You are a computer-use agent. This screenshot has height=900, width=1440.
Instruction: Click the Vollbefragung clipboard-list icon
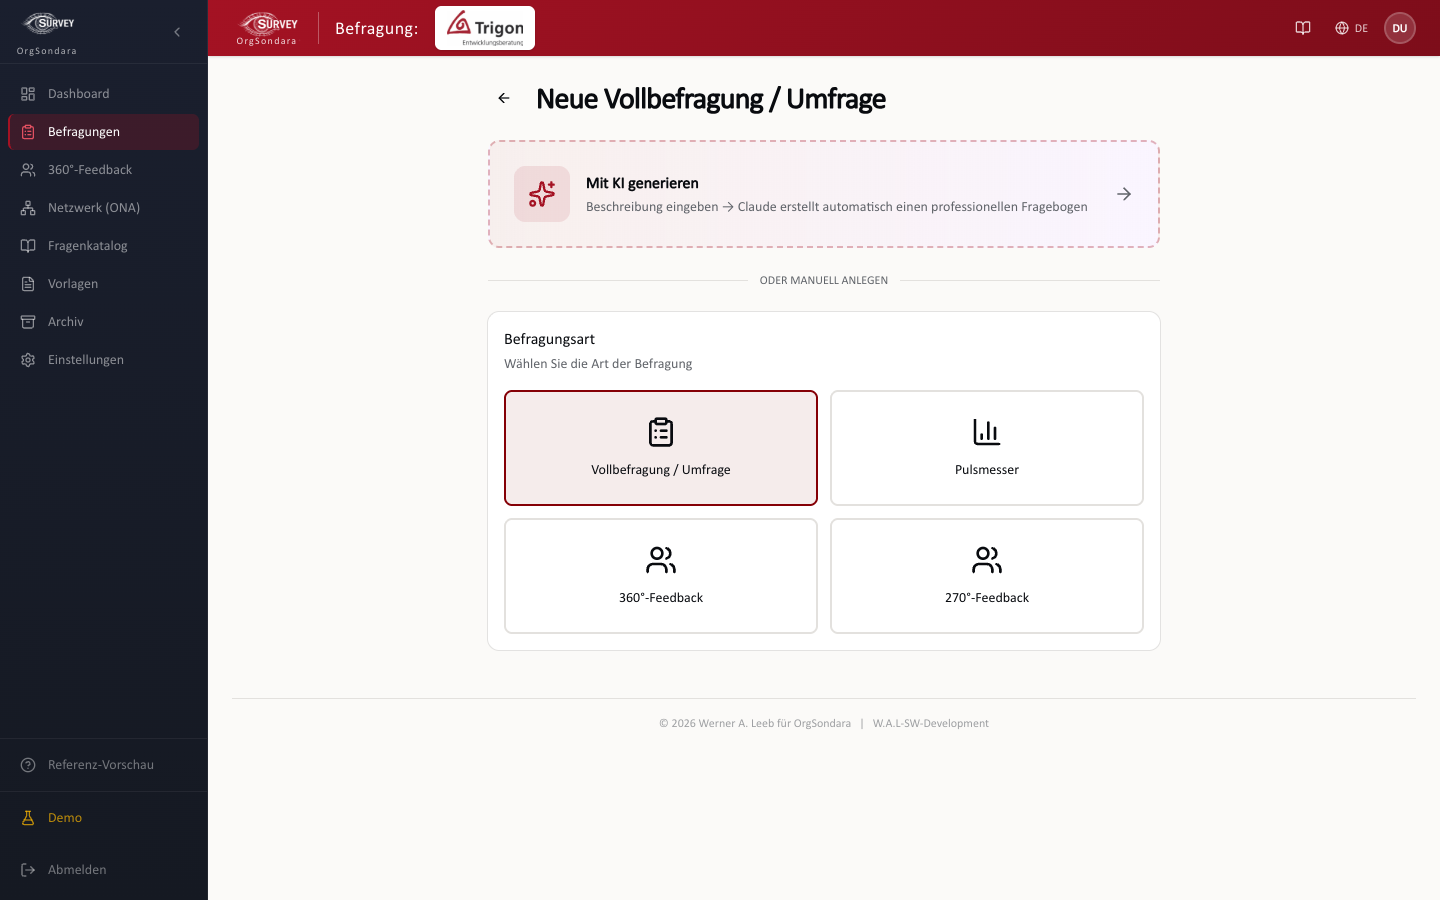tap(661, 432)
